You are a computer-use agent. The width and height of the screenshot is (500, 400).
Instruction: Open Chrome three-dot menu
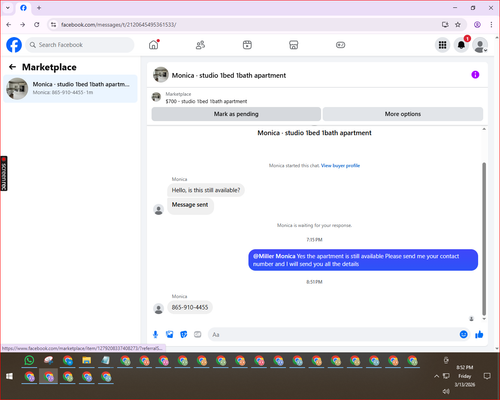click(x=491, y=24)
